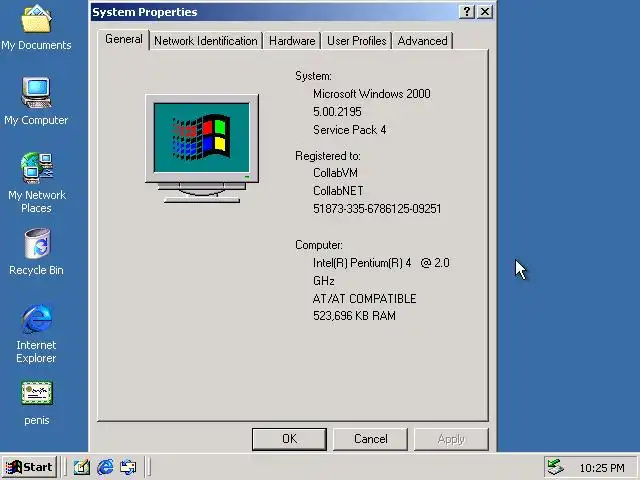
Task: Click the network tray icon
Action: [x=556, y=467]
